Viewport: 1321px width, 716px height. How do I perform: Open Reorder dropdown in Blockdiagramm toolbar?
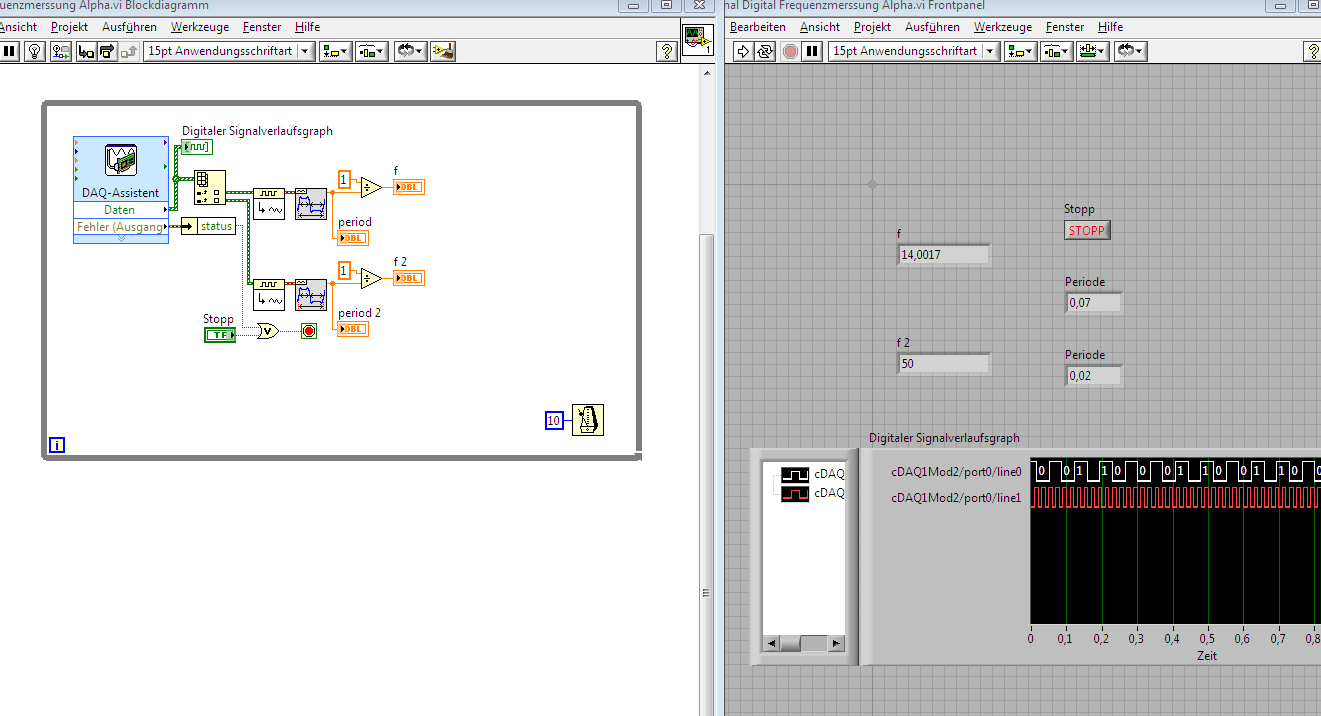[410, 51]
